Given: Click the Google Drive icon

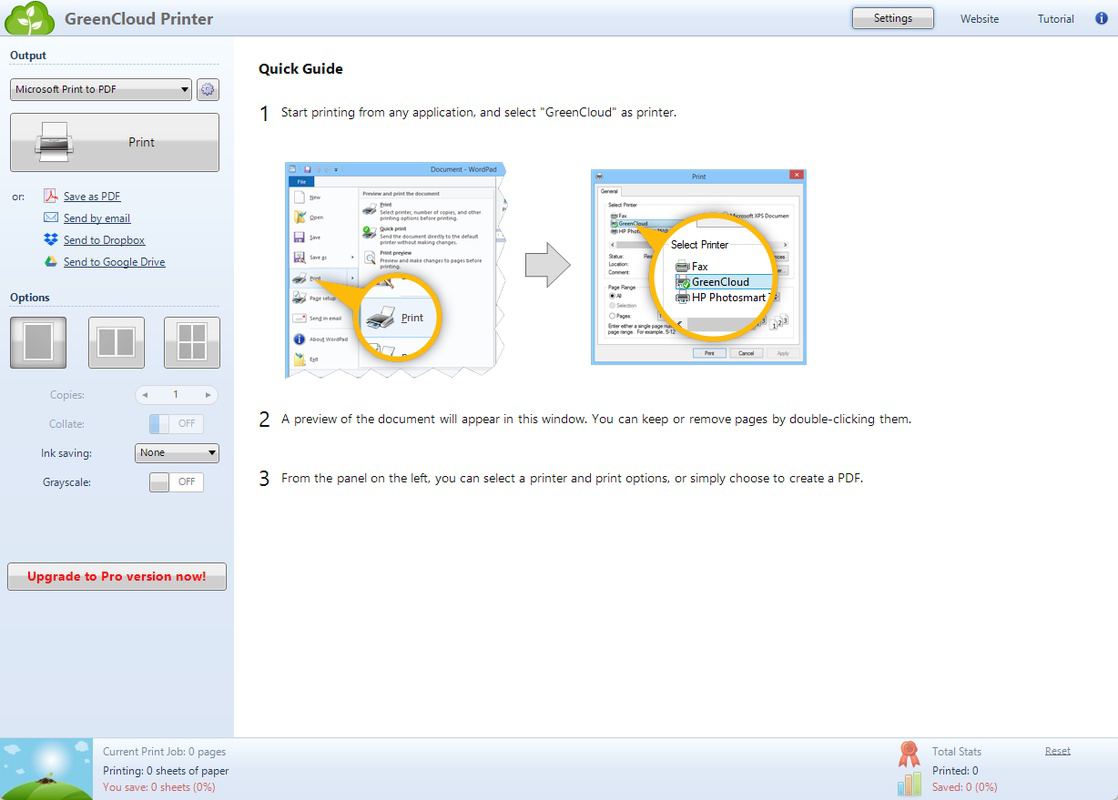Looking at the screenshot, I should (x=51, y=262).
